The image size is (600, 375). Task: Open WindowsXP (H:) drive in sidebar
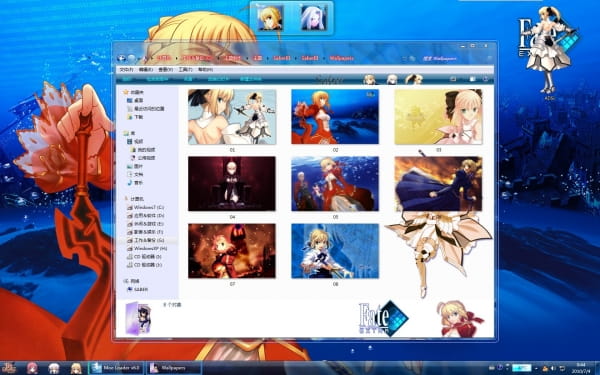[x=147, y=248]
